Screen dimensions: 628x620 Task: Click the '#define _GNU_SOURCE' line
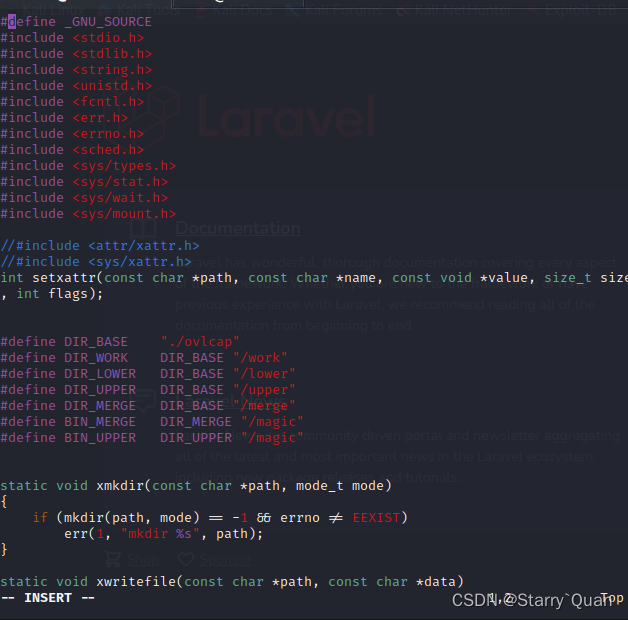coord(76,22)
